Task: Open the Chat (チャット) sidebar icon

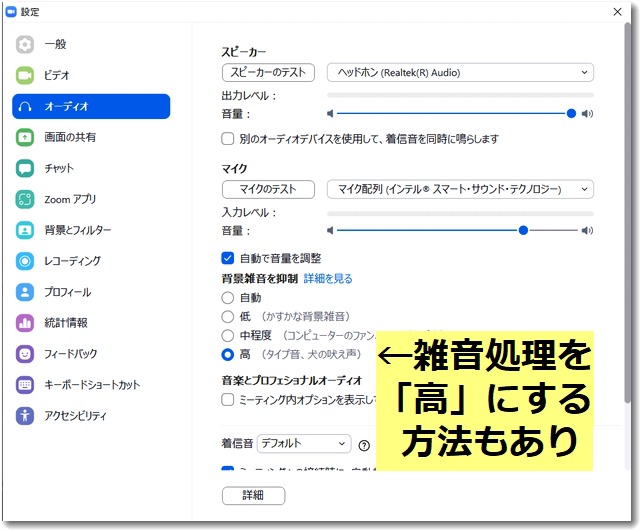Action: point(26,168)
